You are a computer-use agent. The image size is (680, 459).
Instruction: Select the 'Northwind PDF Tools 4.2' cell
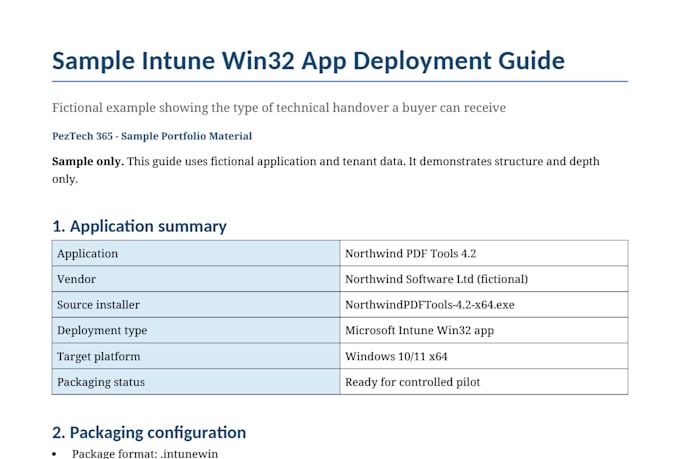(484, 253)
